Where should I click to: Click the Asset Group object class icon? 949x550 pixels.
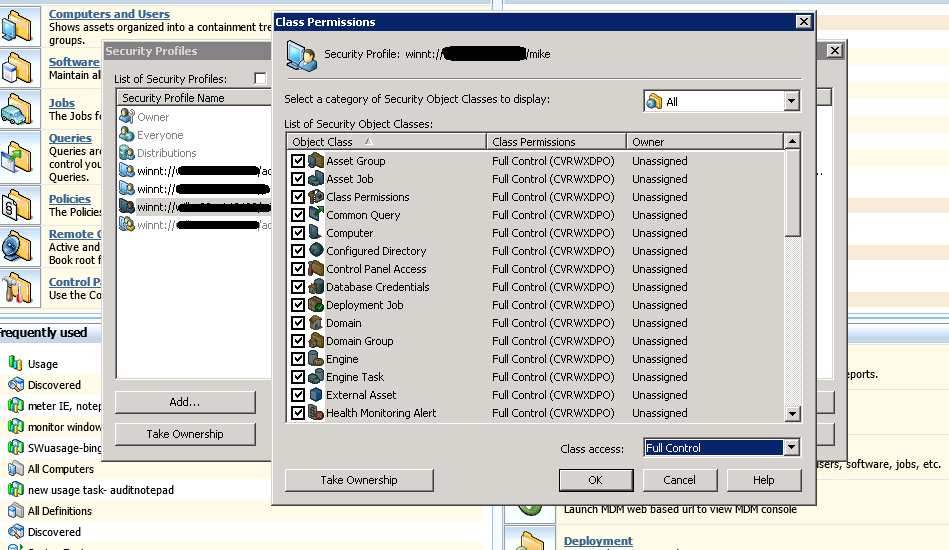click(316, 161)
